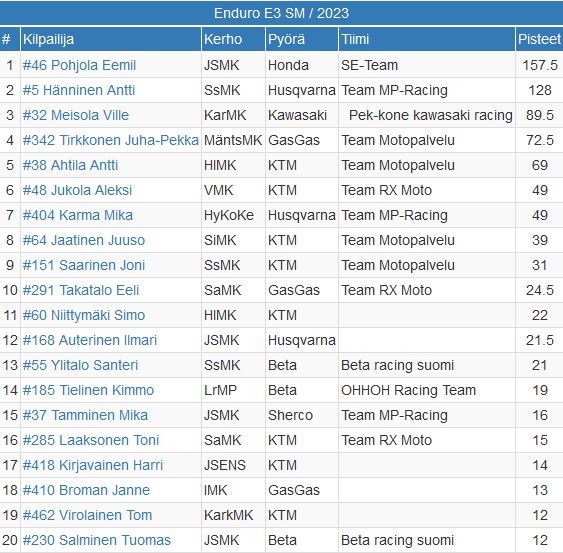Open #291 Takatalo Eeli profile

(81, 290)
